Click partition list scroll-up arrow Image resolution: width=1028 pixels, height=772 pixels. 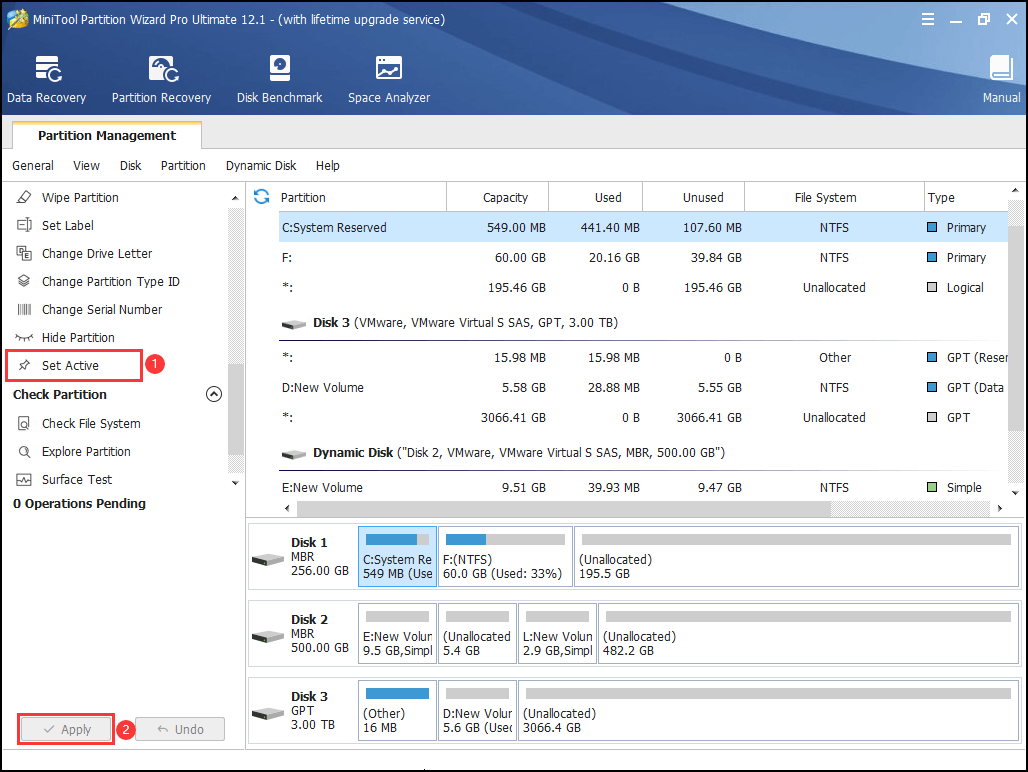coord(1015,191)
